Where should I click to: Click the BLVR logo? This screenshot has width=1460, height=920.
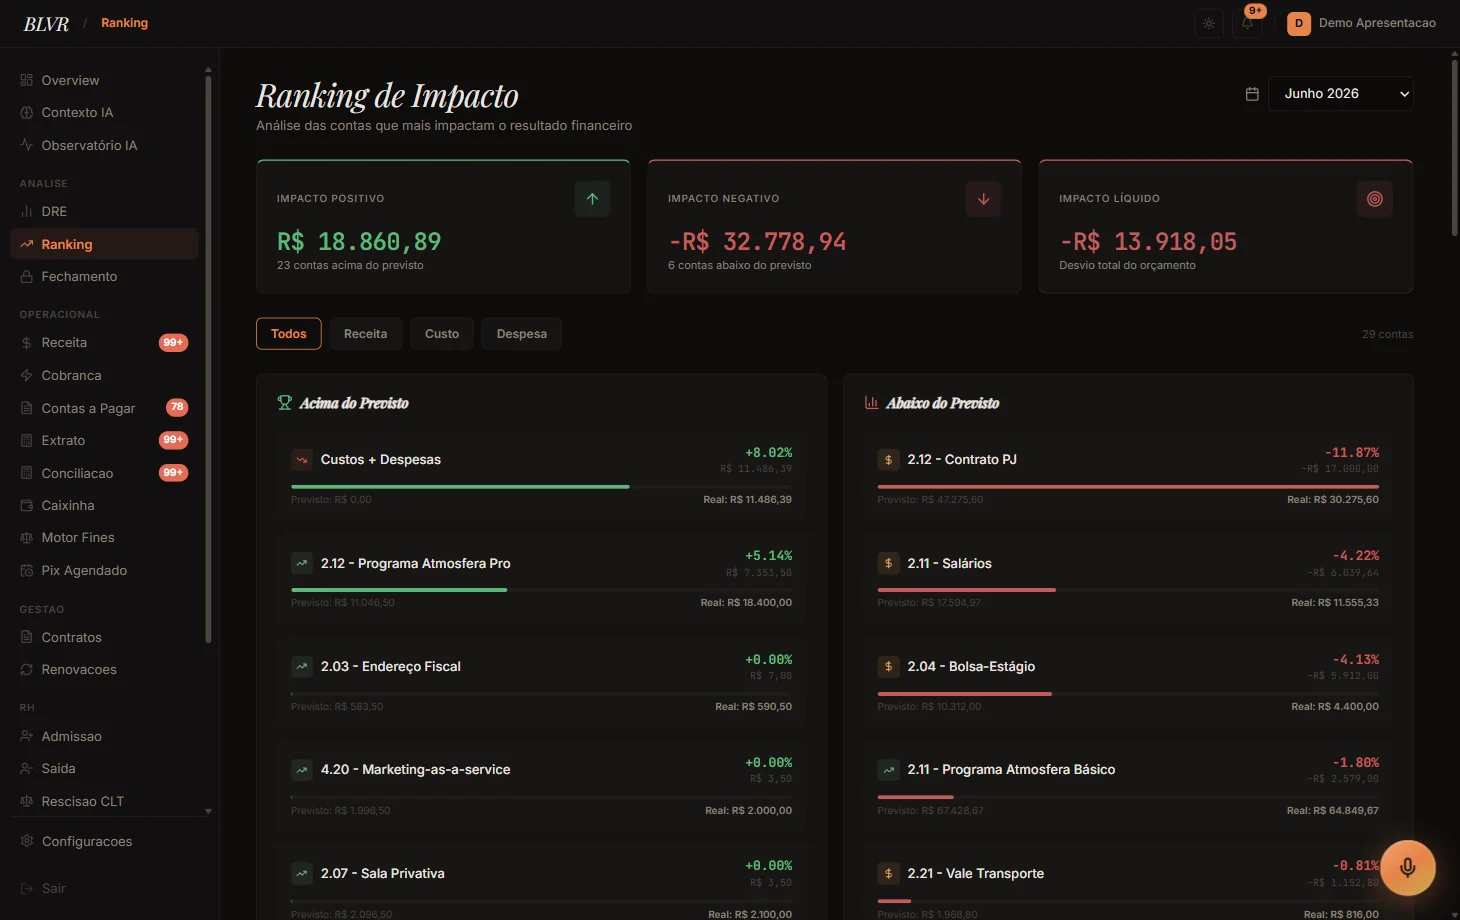point(46,24)
